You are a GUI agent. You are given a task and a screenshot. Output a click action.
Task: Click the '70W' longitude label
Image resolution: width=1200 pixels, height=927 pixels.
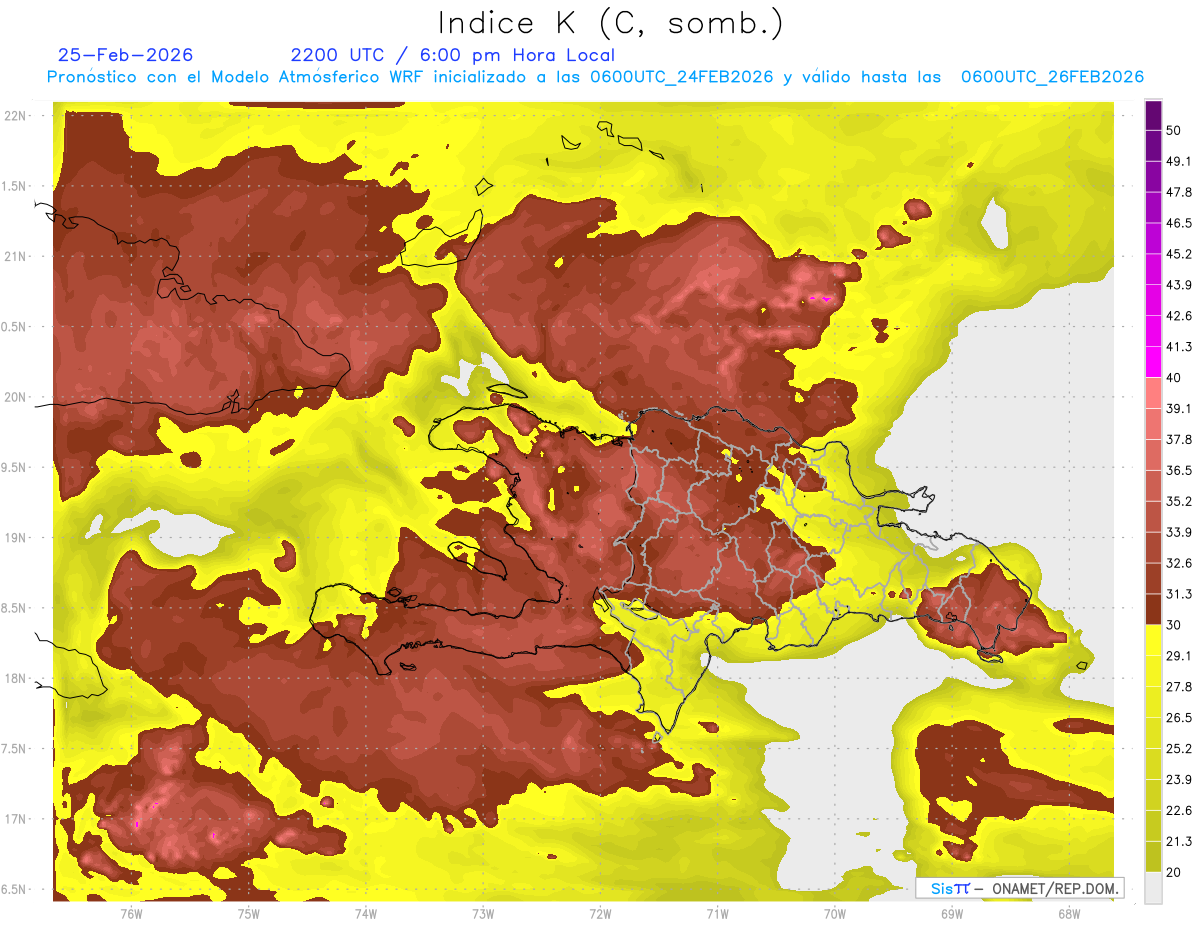[835, 913]
